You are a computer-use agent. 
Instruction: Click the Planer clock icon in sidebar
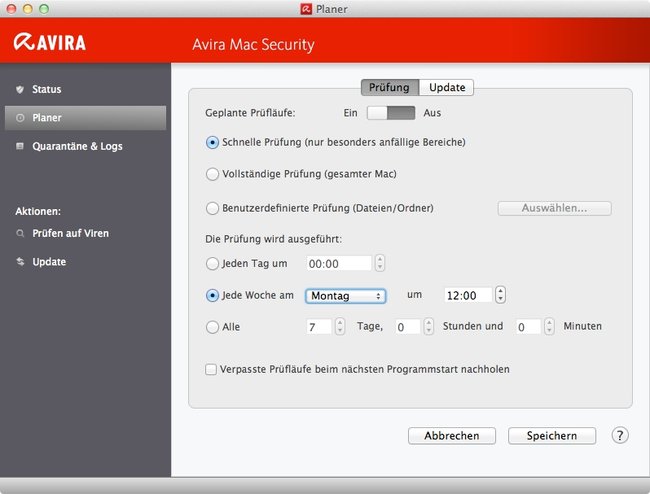tap(20, 118)
